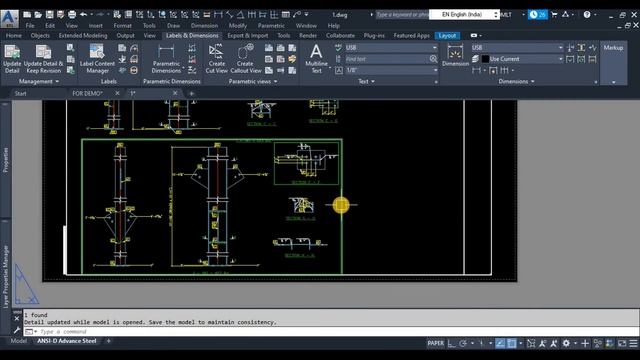Click Create Callout View
This screenshot has height=360, width=640.
point(245,59)
